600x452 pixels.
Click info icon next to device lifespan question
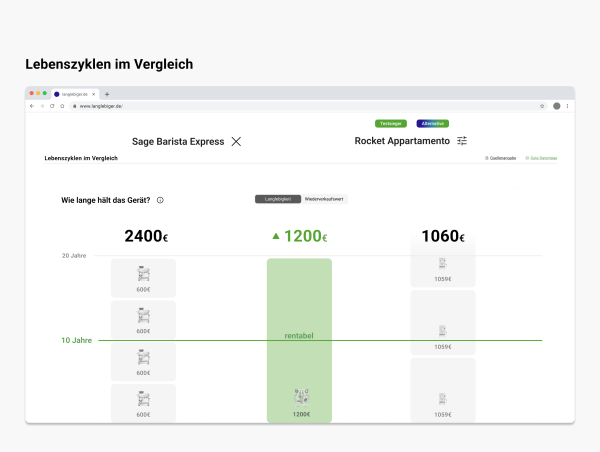pyautogui.click(x=160, y=200)
